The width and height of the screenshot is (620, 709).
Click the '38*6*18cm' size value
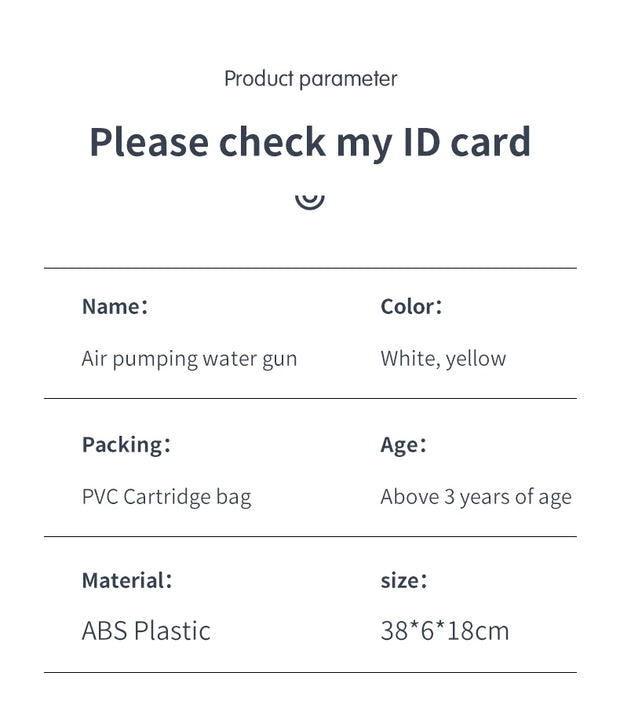[x=445, y=631]
